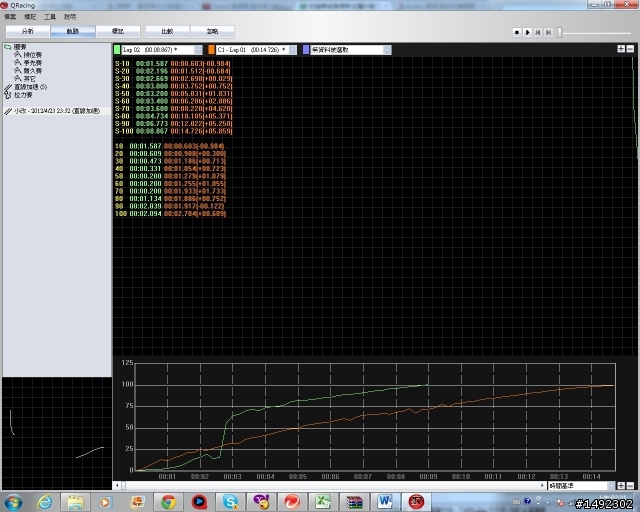
Task: Open Skype from the taskbar
Action: pyautogui.click(x=230, y=502)
